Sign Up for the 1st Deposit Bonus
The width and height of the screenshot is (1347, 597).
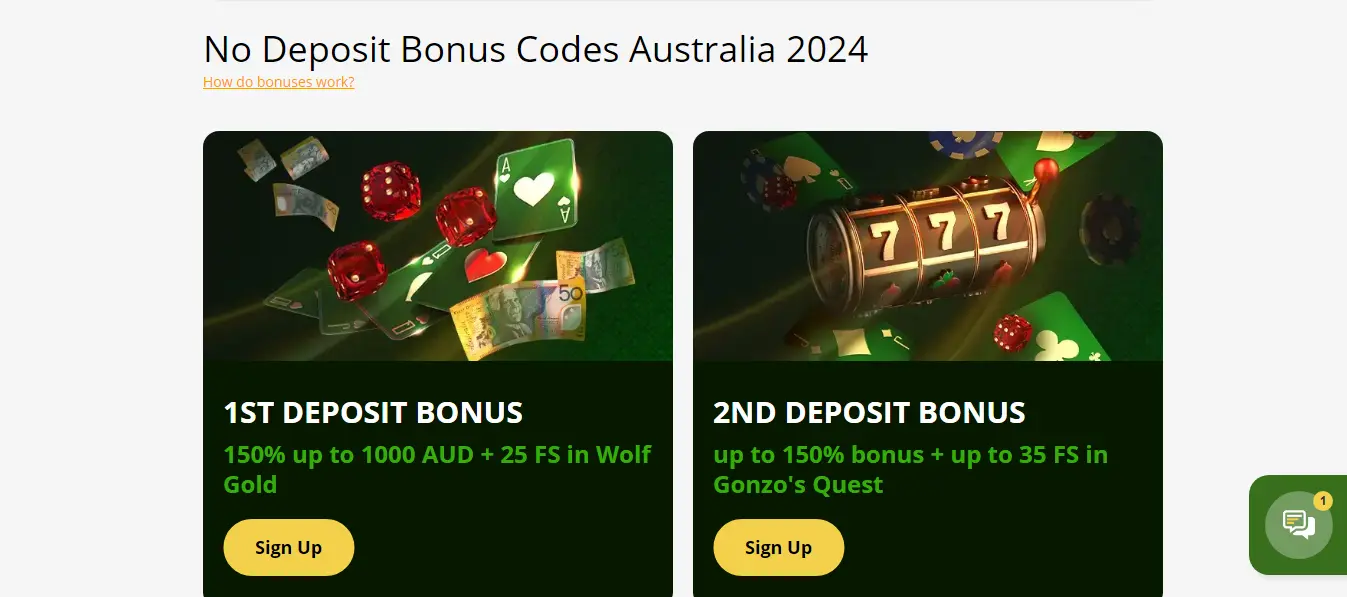tap(288, 547)
